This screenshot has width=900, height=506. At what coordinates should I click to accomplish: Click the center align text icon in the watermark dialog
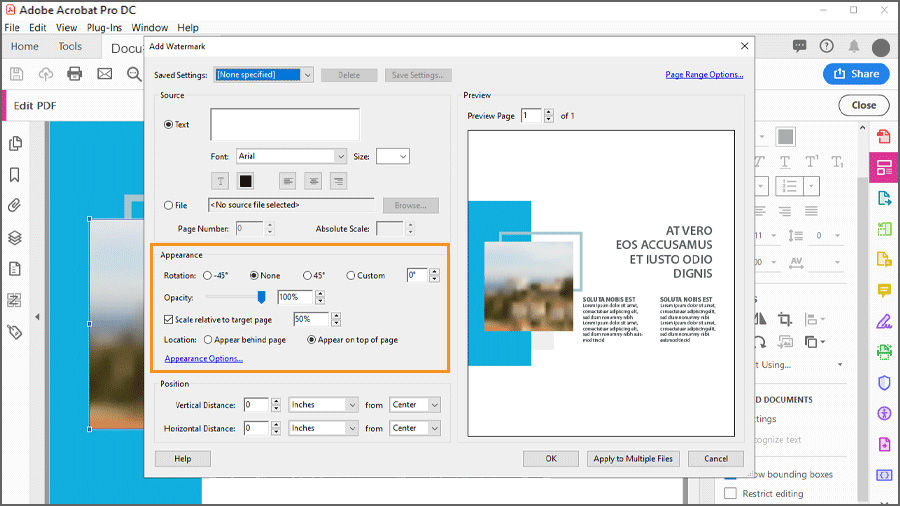pyautogui.click(x=313, y=181)
